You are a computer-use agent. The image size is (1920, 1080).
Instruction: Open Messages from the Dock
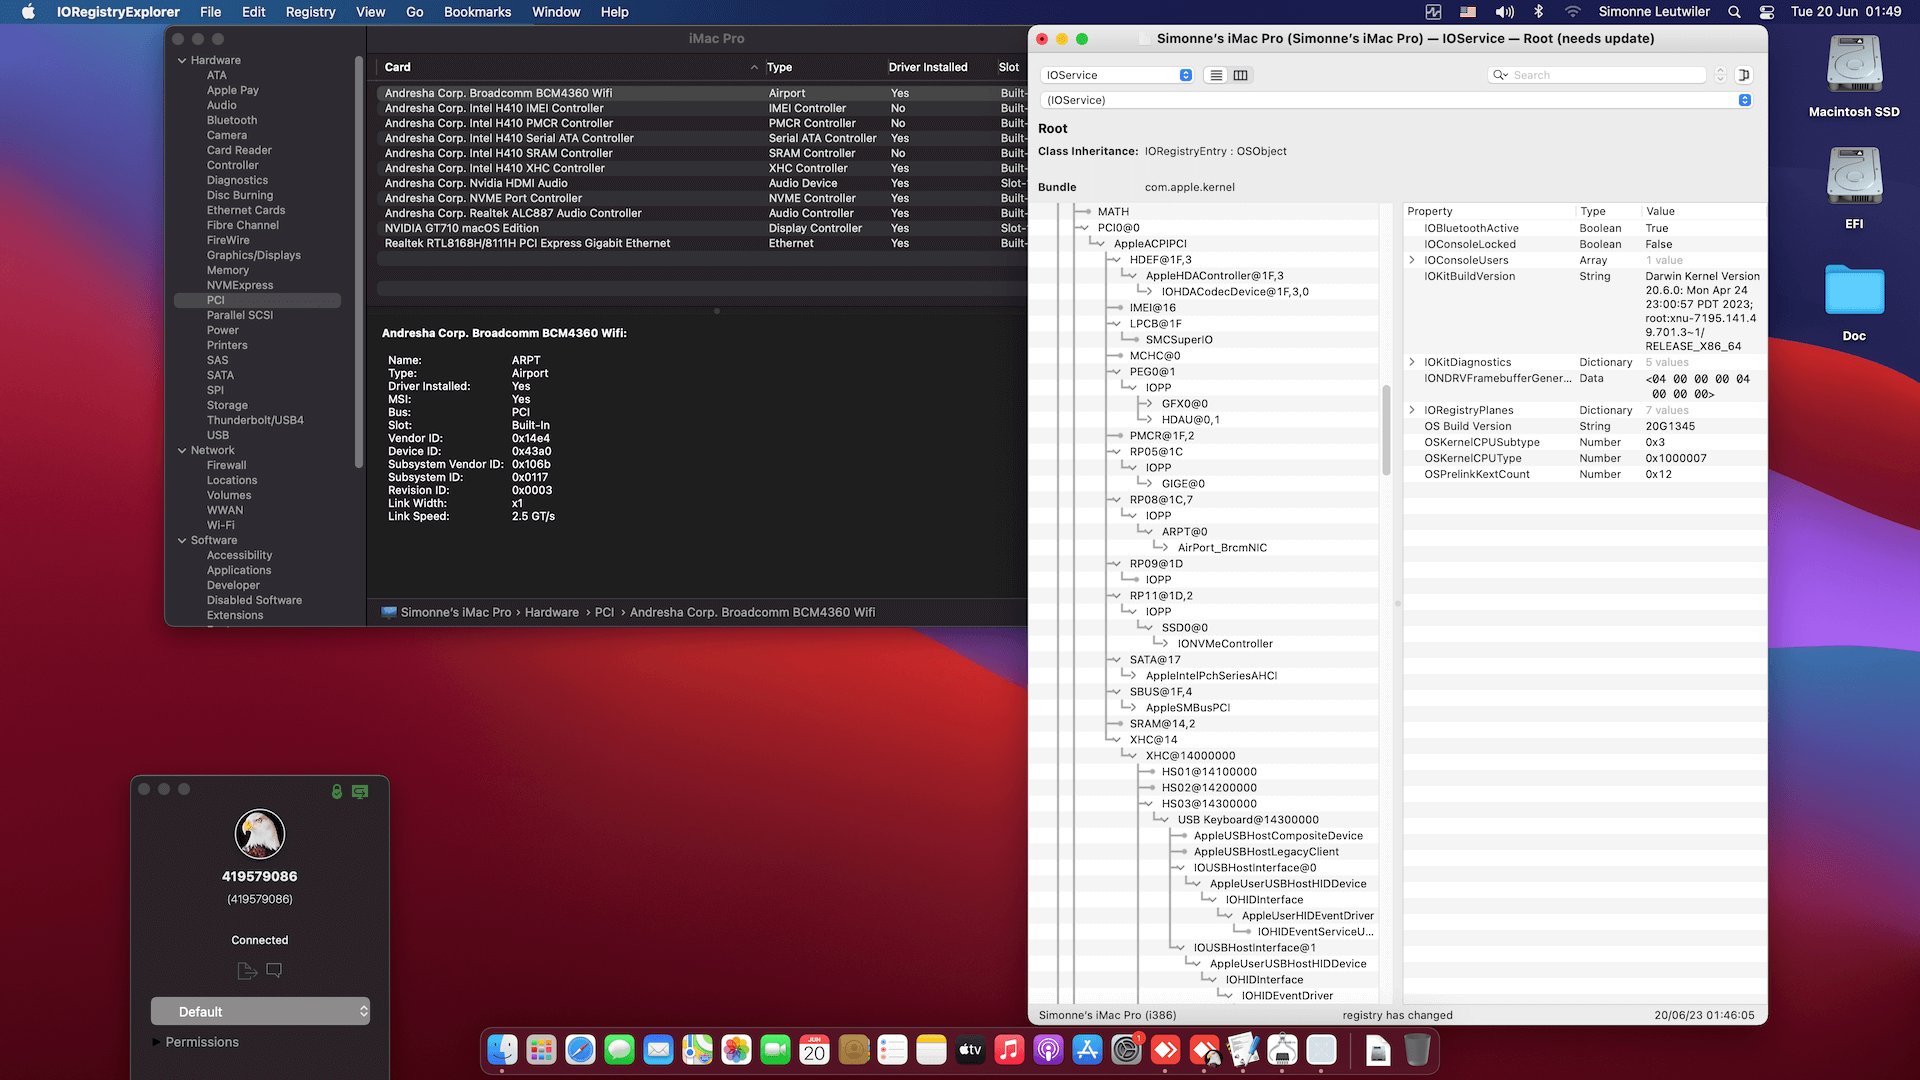(619, 1050)
